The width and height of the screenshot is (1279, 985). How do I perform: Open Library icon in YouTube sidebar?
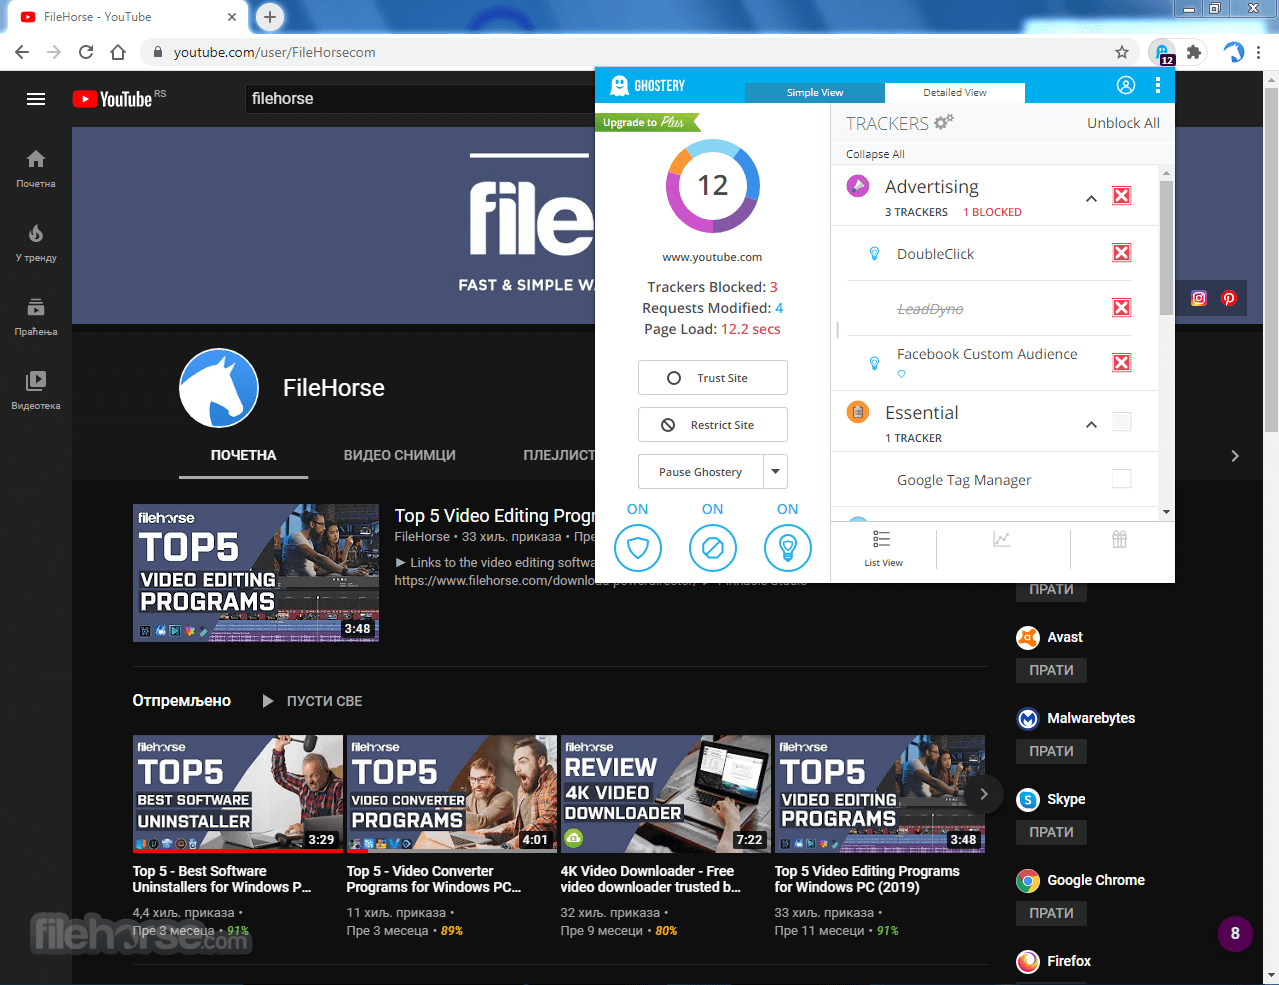(36, 380)
